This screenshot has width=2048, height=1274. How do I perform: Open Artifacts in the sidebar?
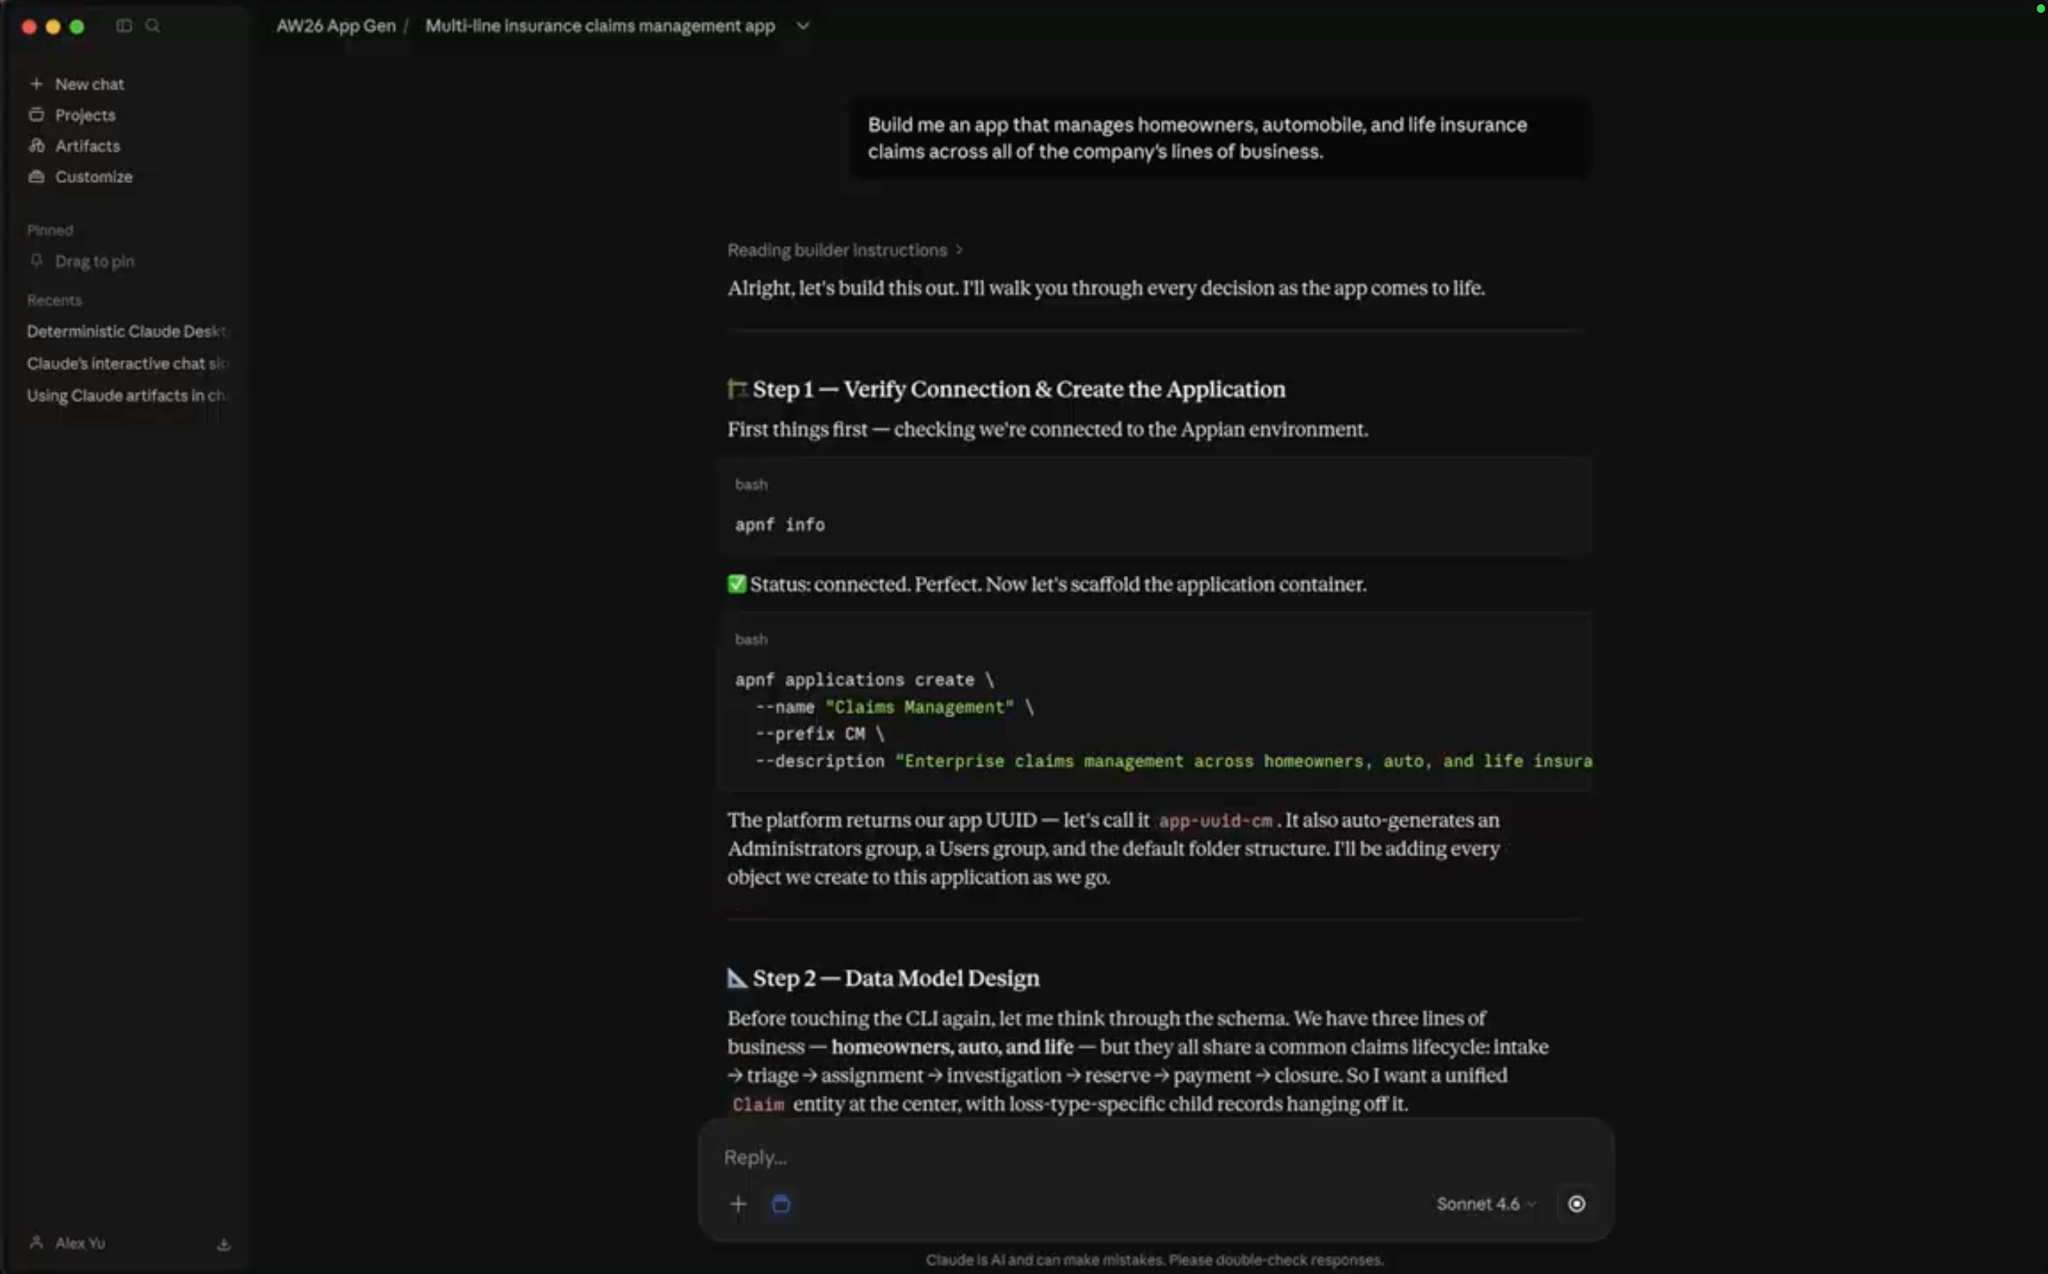click(87, 146)
